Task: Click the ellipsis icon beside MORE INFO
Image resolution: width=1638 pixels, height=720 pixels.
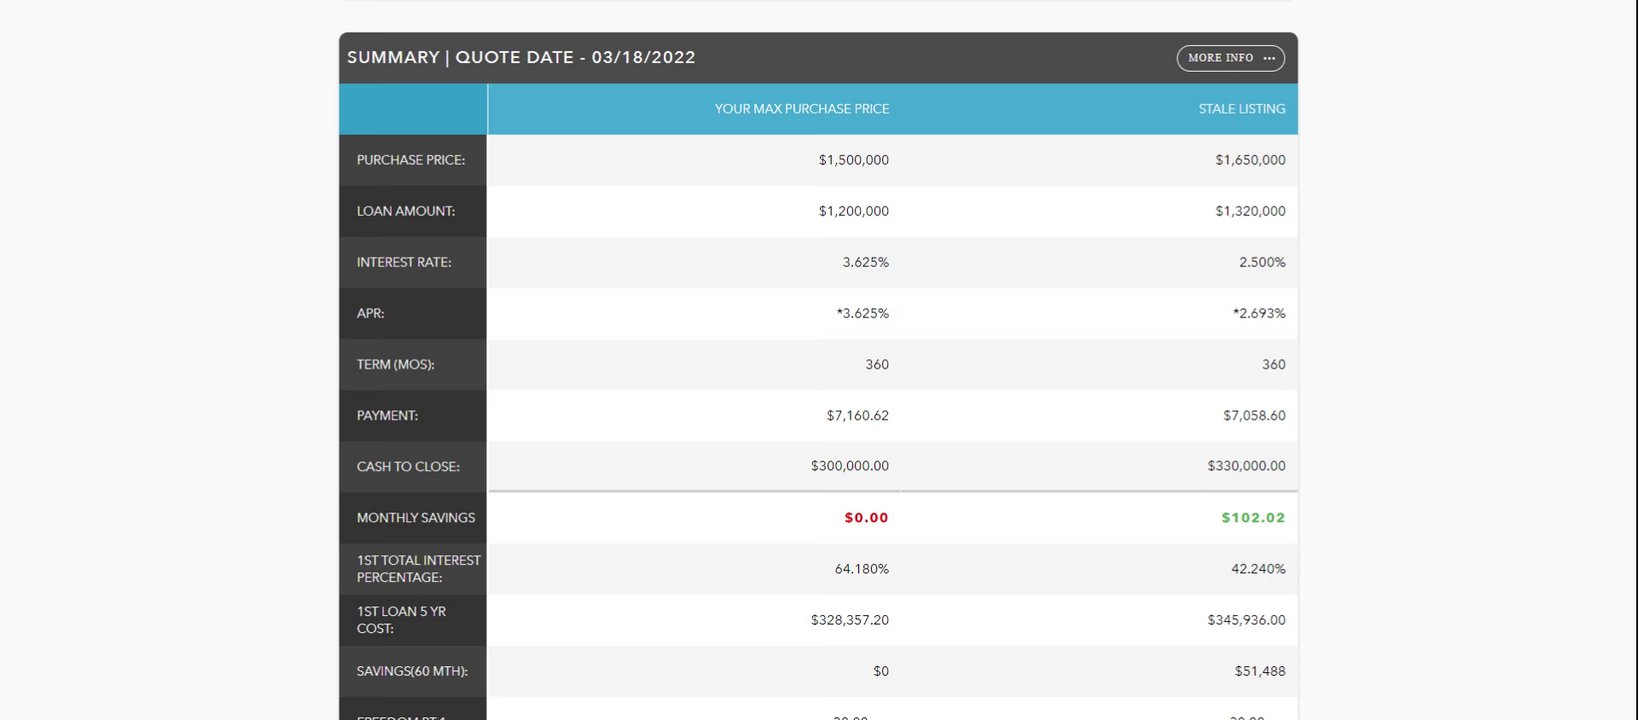Action: 1269,58
